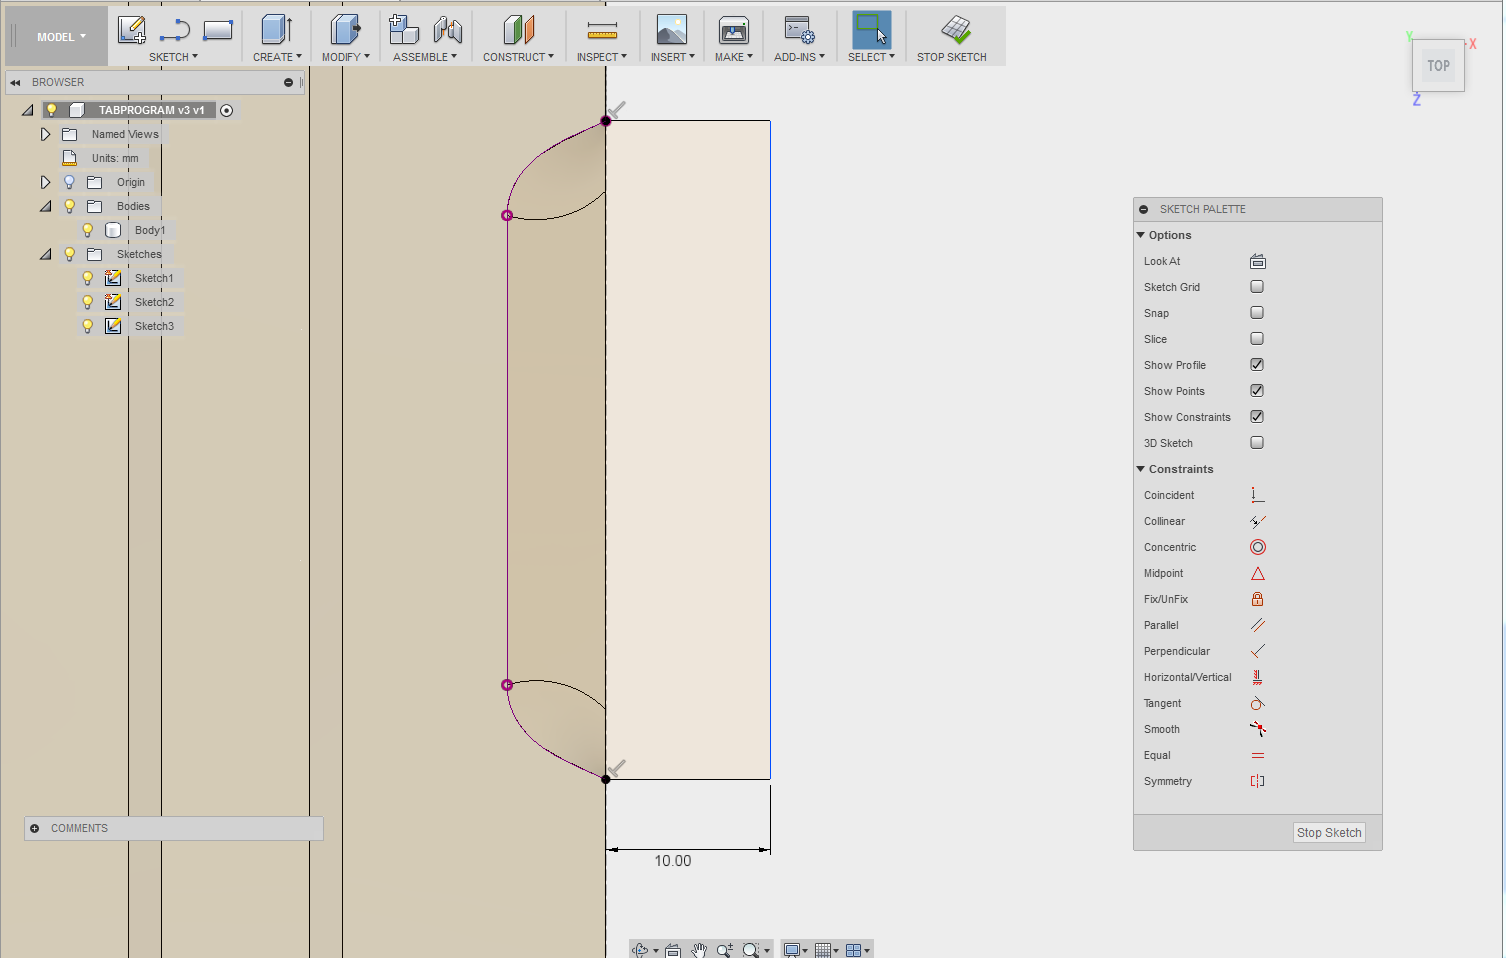Apply the Equal constraint

pyautogui.click(x=1258, y=755)
